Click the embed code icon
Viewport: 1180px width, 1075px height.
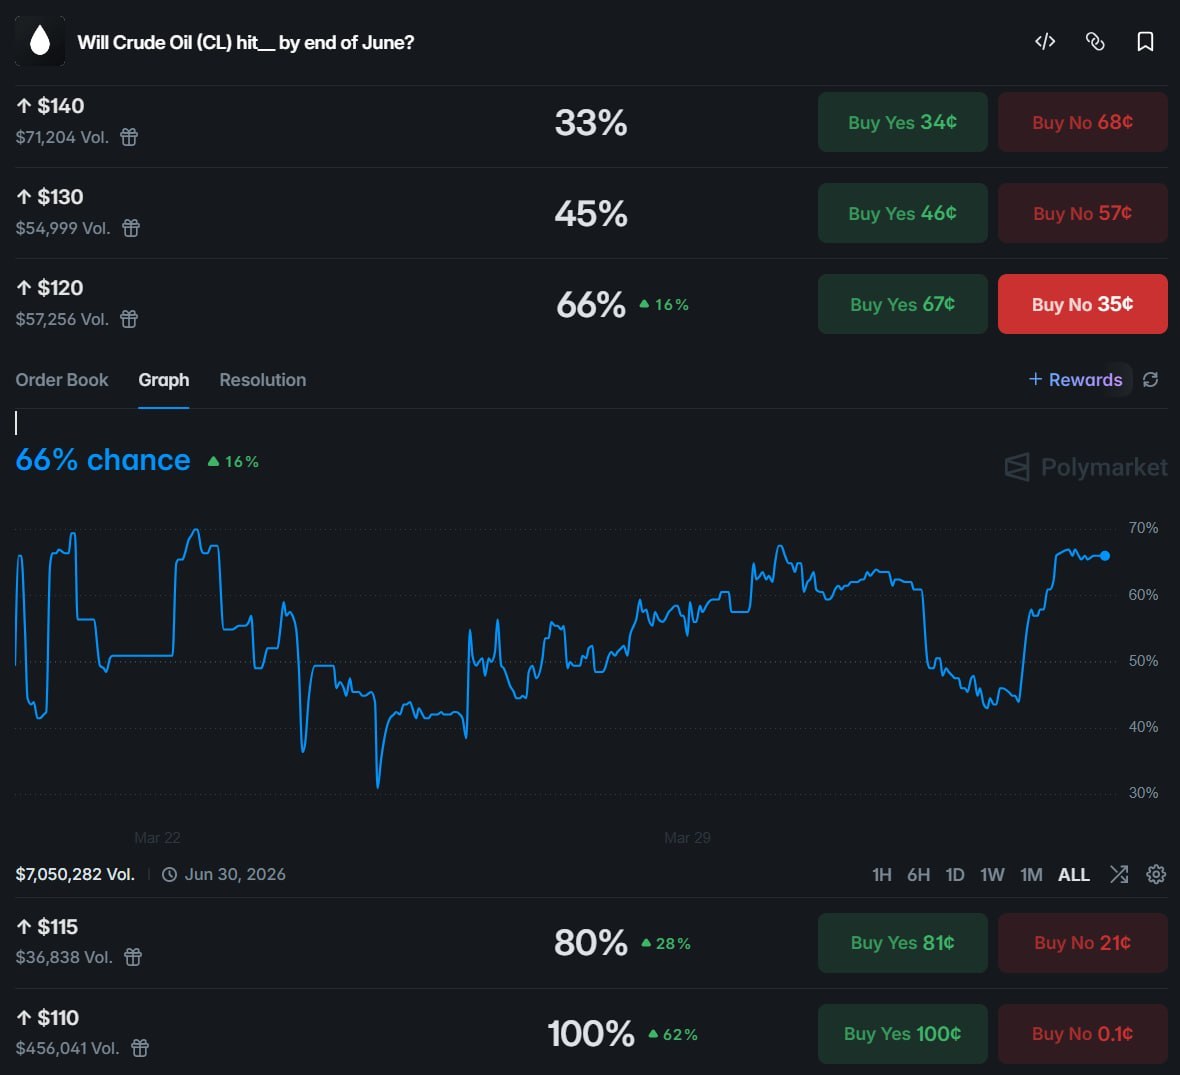click(x=1045, y=41)
